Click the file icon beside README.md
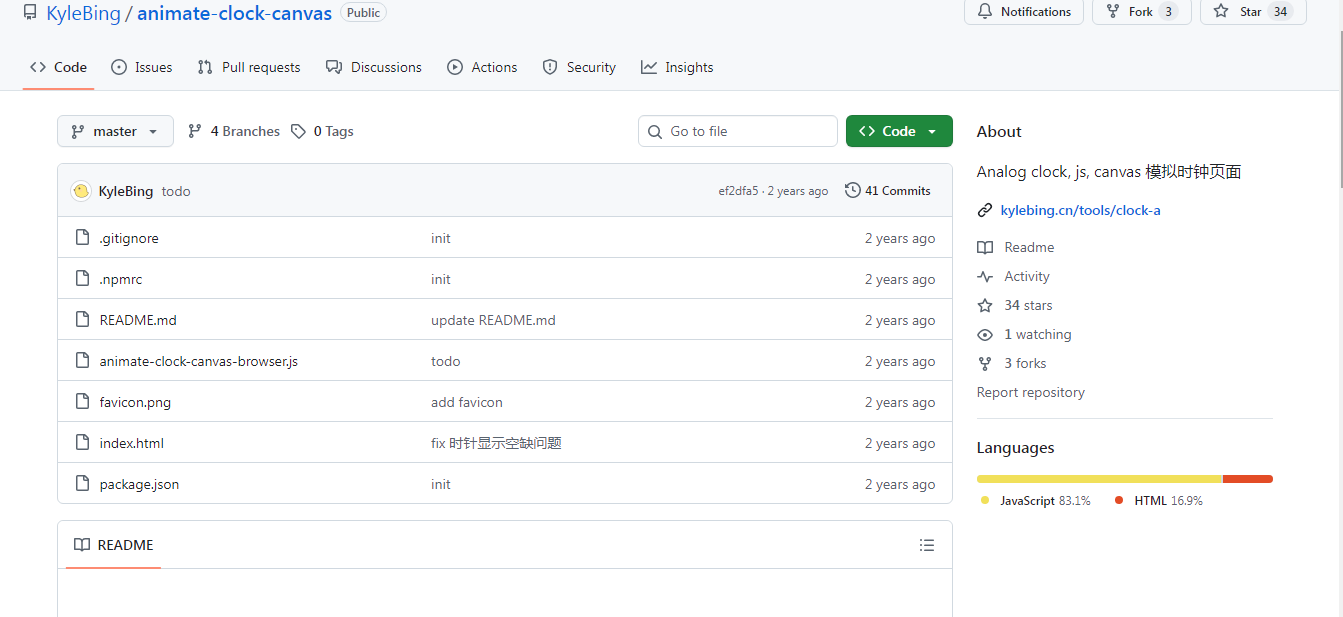Viewport: 1343px width, 617px height. [x=82, y=320]
